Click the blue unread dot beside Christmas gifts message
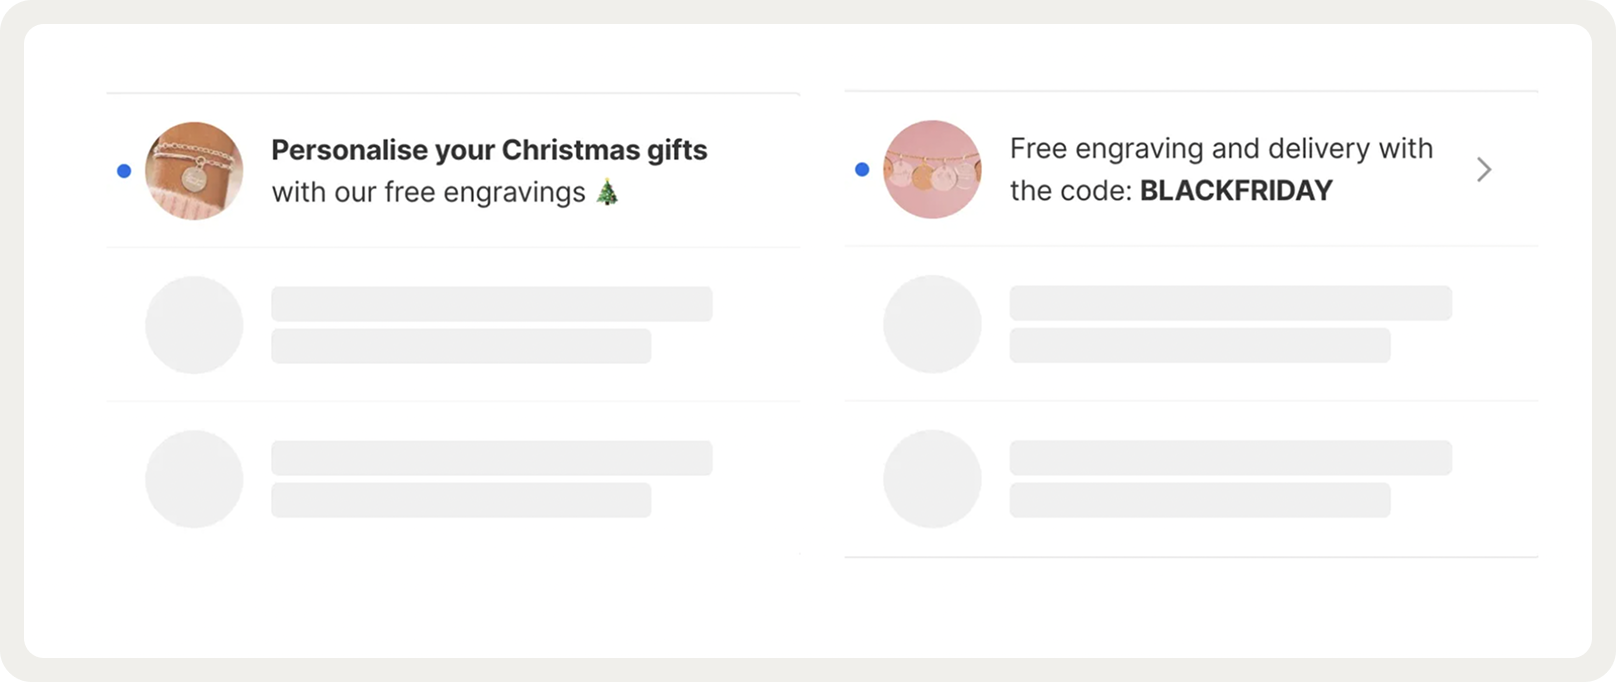 point(124,171)
